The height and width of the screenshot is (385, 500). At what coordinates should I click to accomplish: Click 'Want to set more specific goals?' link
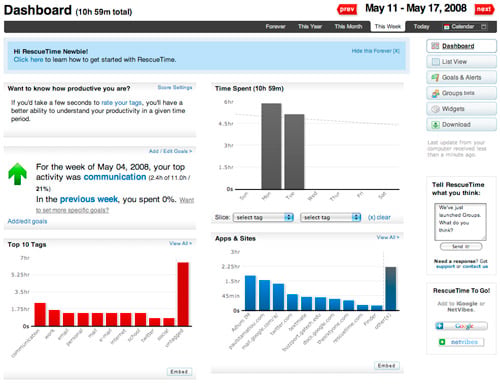pos(115,205)
